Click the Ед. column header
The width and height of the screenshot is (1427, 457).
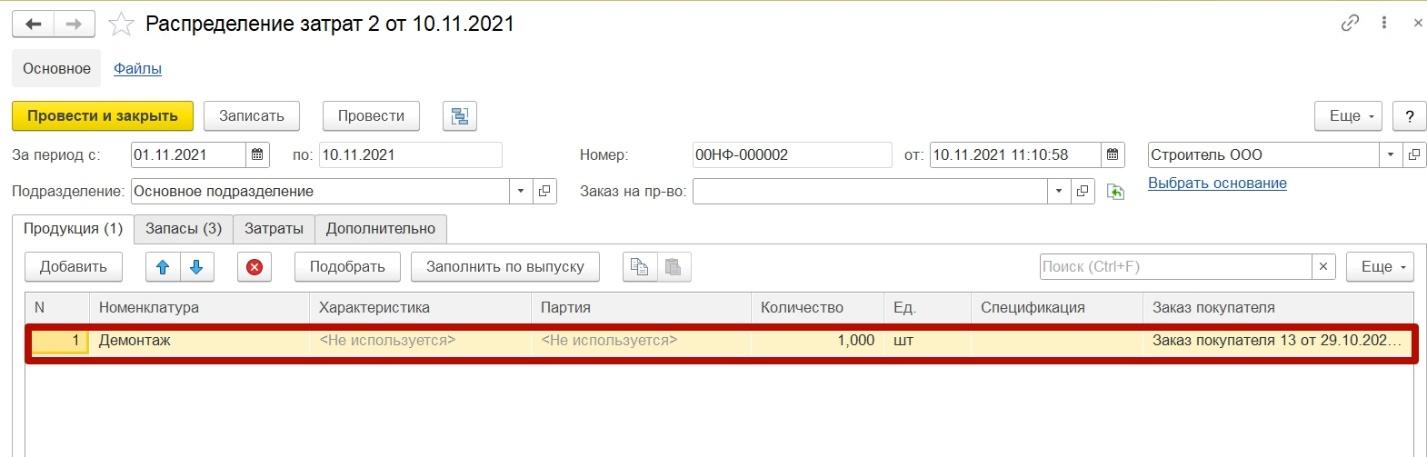click(x=926, y=308)
